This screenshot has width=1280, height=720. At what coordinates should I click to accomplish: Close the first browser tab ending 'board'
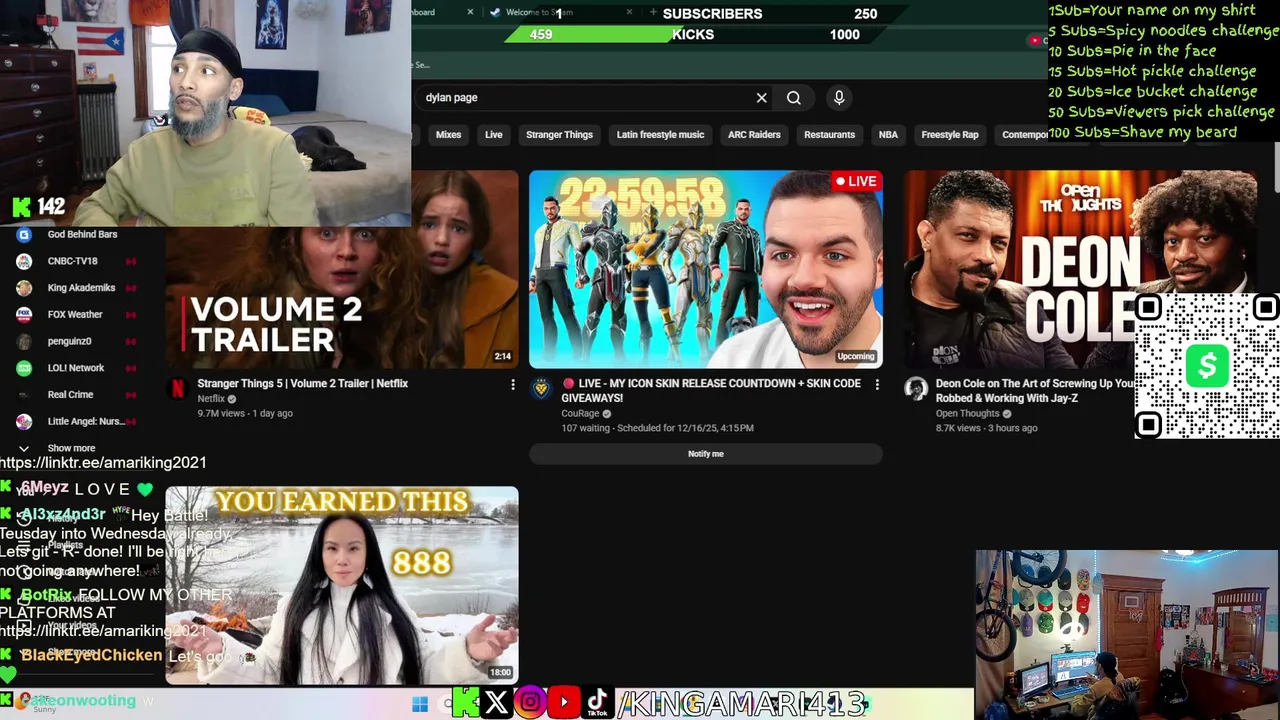470,12
